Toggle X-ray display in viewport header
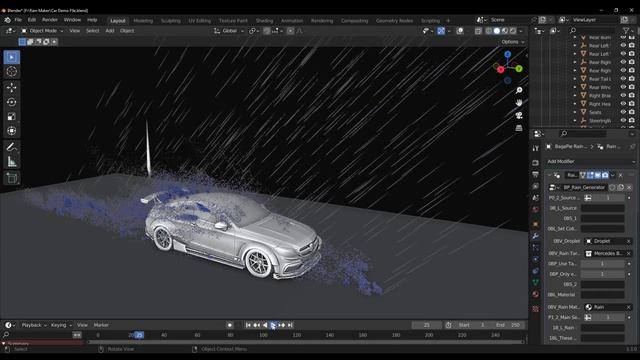The width and height of the screenshot is (640, 360). point(478,31)
